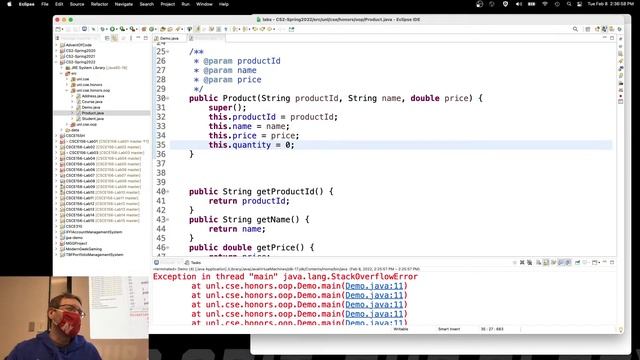640x360 pixels.
Task: Select the ModernGeekGaming project
Action: (84, 249)
